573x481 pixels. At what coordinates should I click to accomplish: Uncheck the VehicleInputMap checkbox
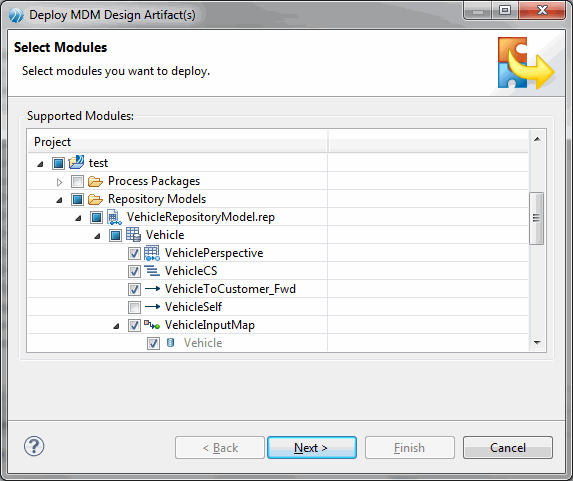click(x=134, y=325)
